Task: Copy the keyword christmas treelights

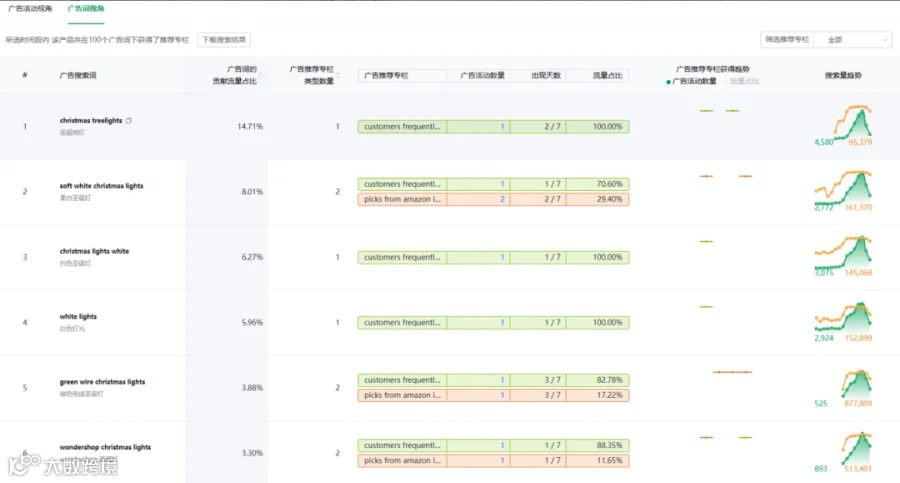Action: point(129,121)
